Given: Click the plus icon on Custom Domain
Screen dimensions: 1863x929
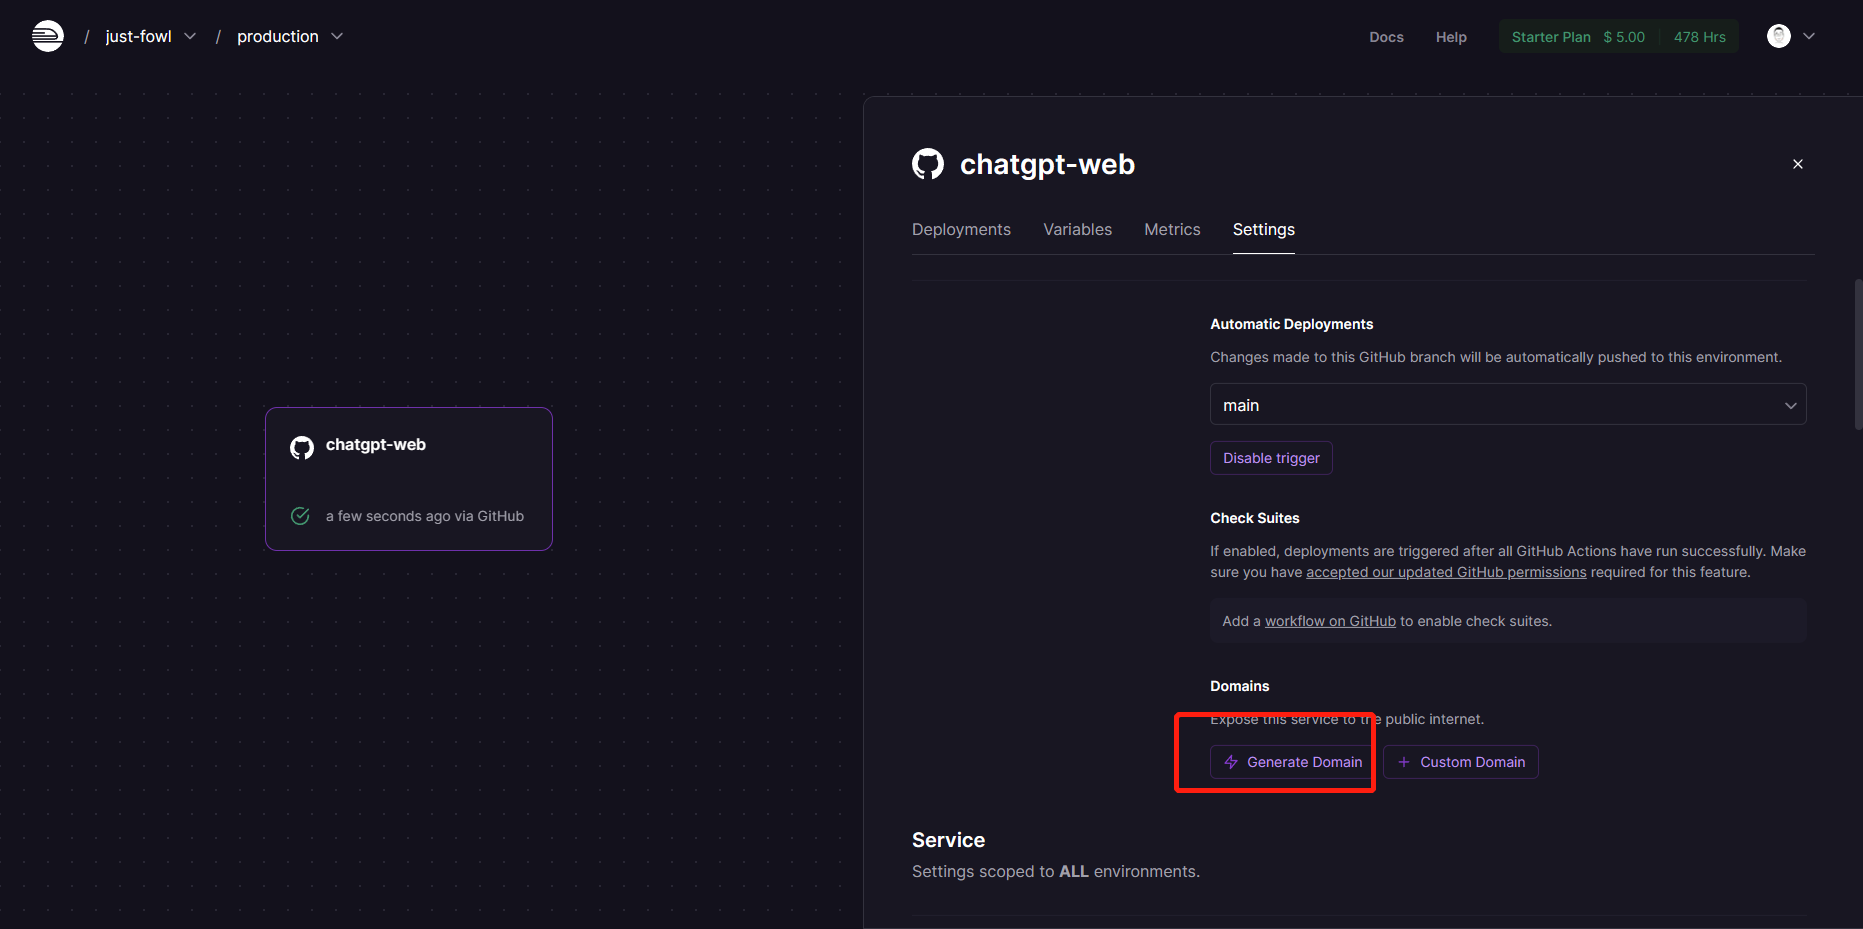Looking at the screenshot, I should click(1403, 762).
